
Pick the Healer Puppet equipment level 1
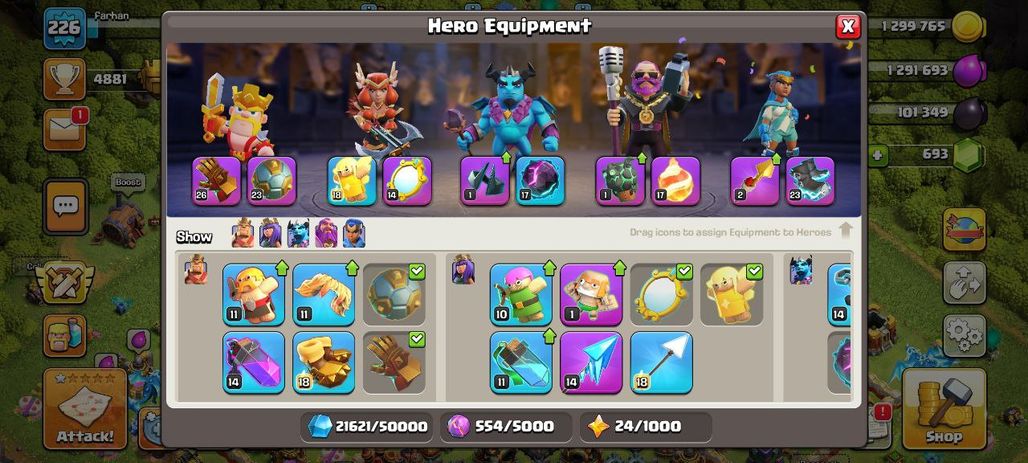click(x=591, y=294)
